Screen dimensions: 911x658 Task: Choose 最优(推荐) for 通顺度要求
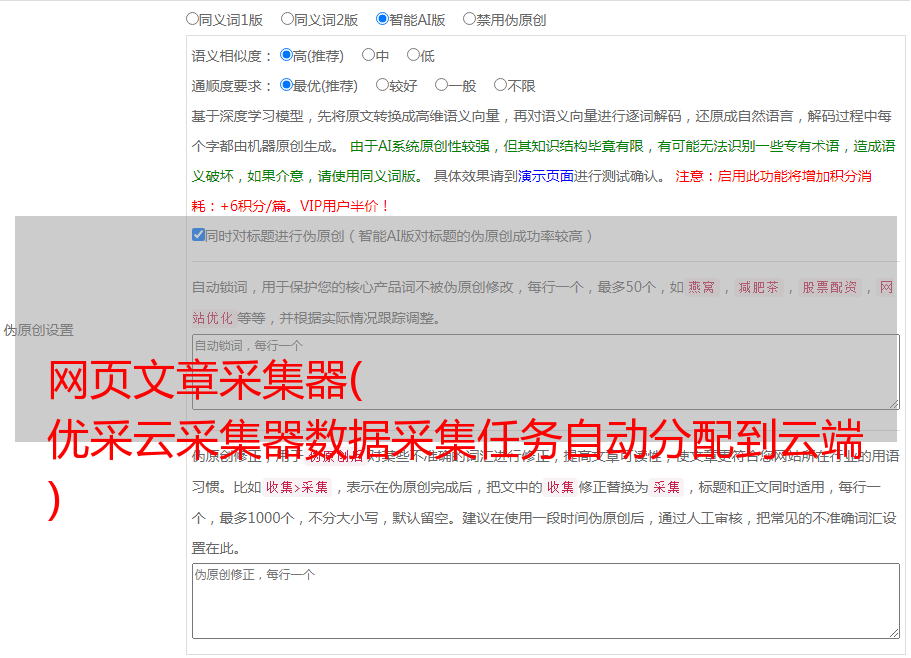pyautogui.click(x=286, y=85)
